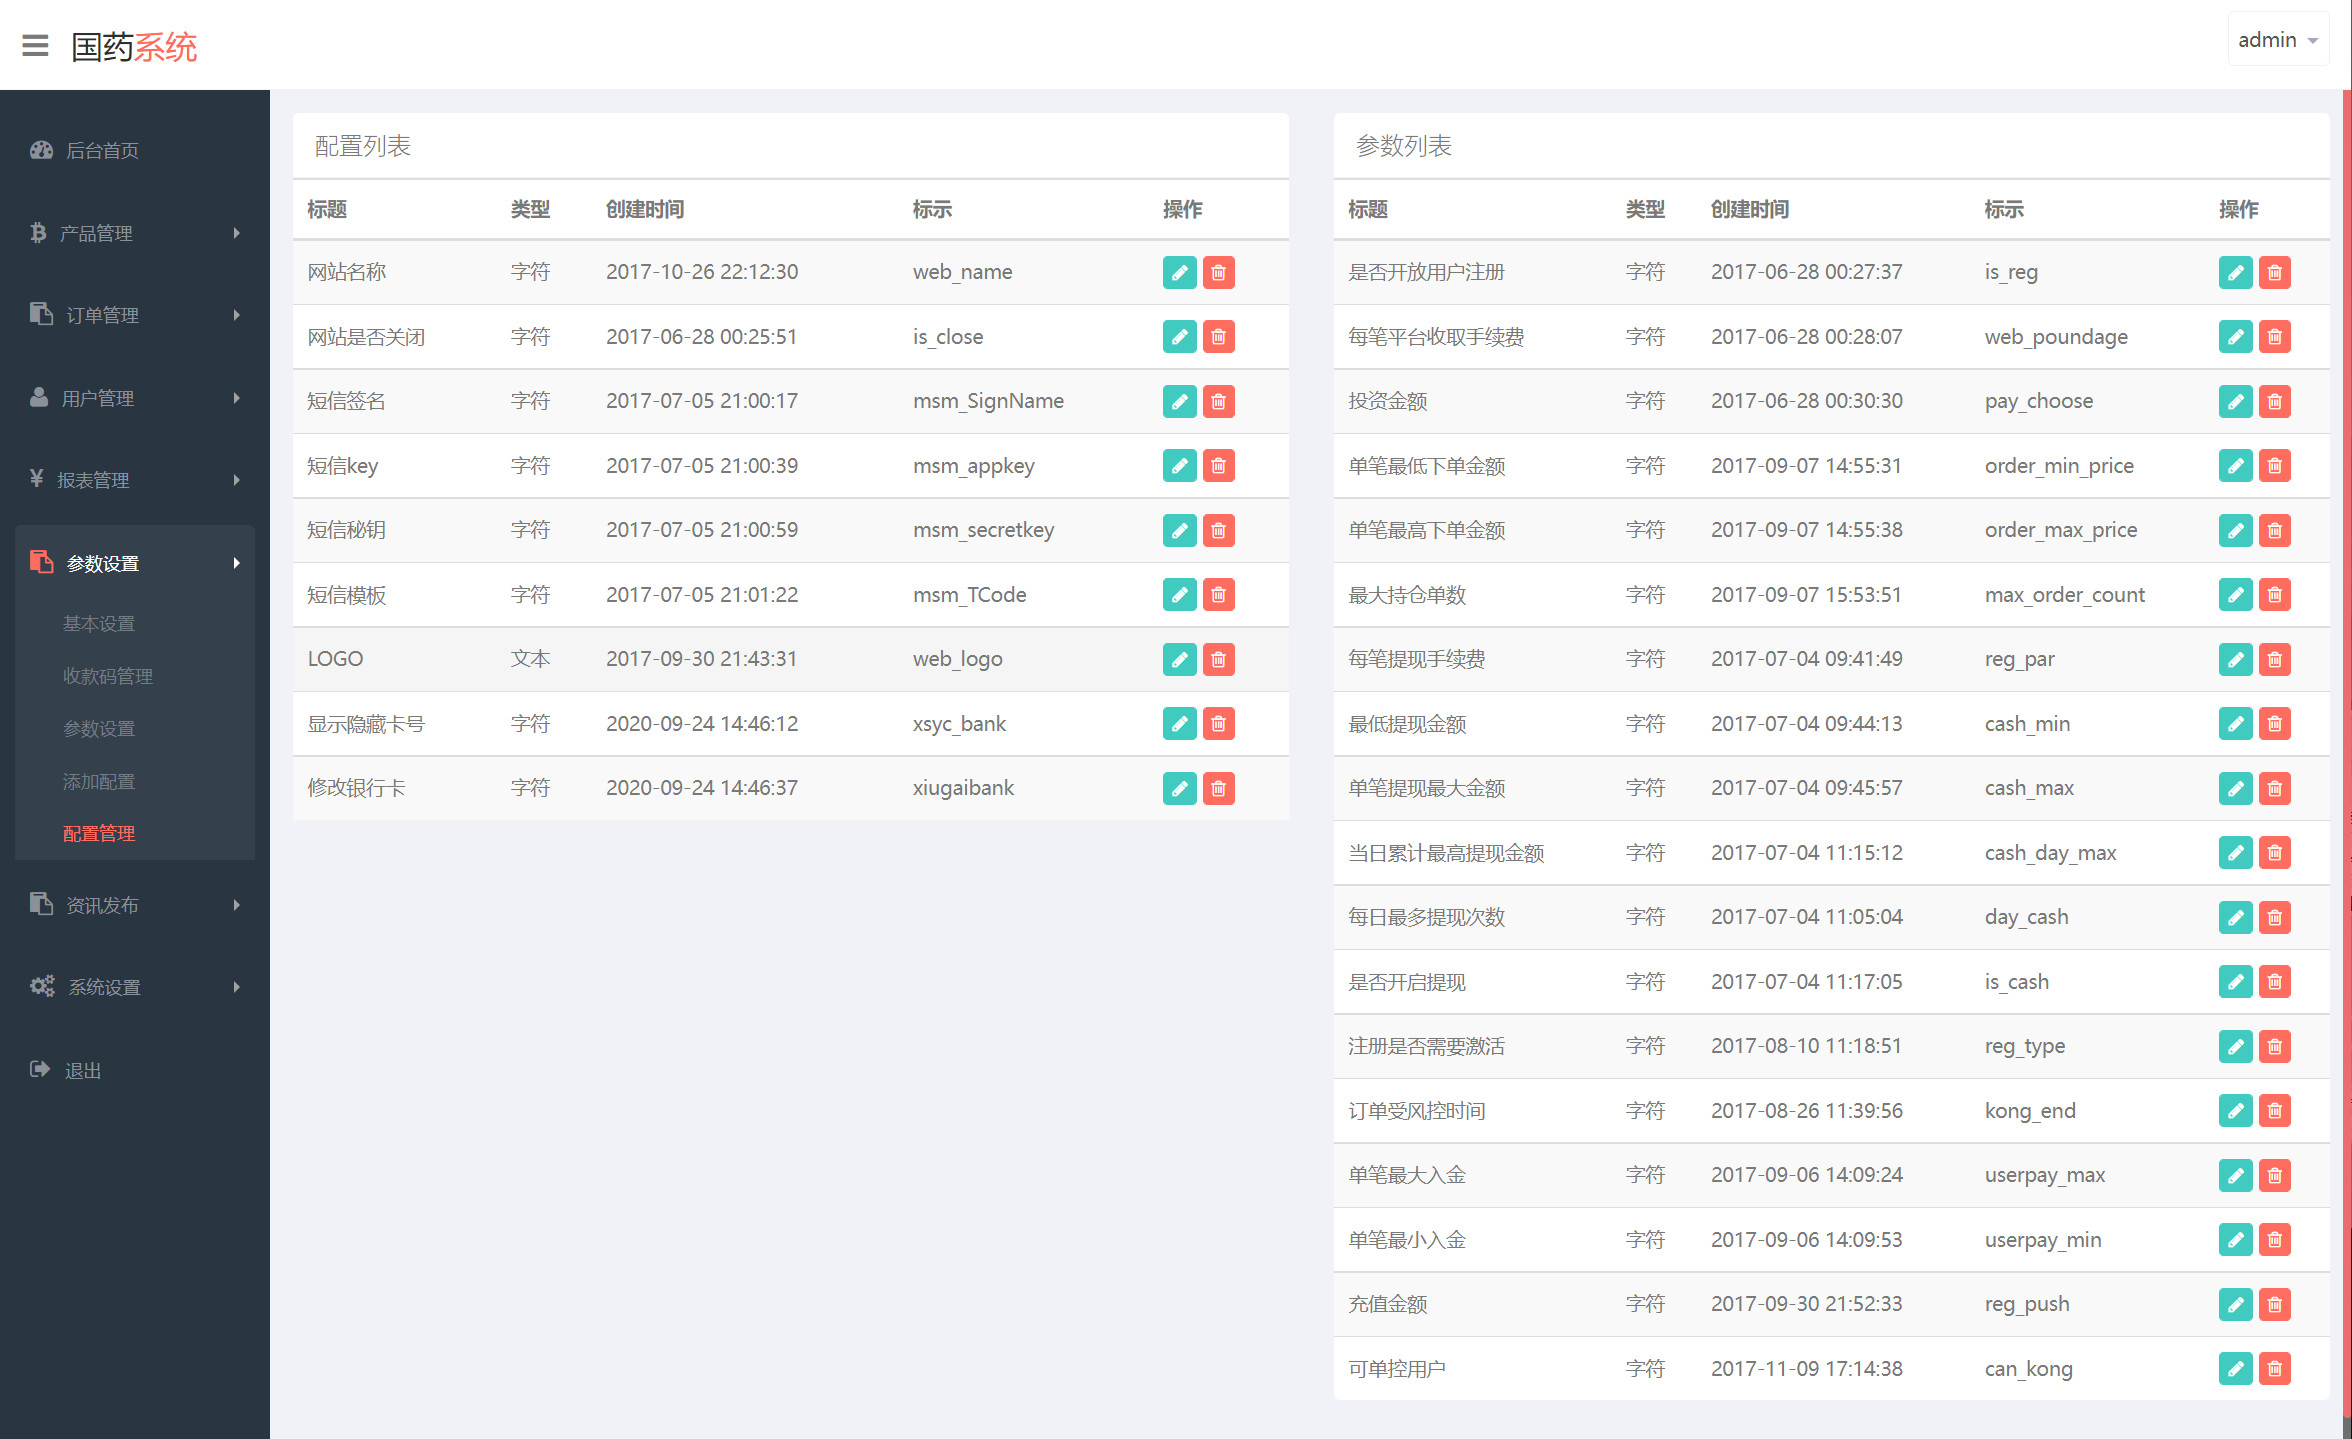This screenshot has height=1439, width=2352.
Task: Delete the cash_day_max parameter
Action: 2275,853
